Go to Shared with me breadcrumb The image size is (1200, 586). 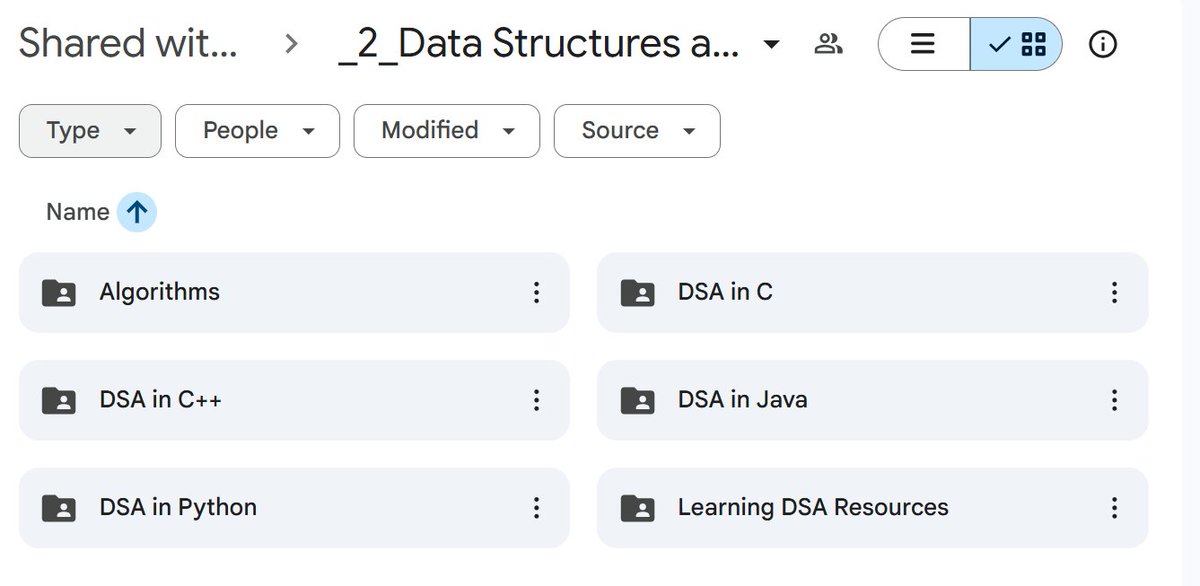[128, 44]
